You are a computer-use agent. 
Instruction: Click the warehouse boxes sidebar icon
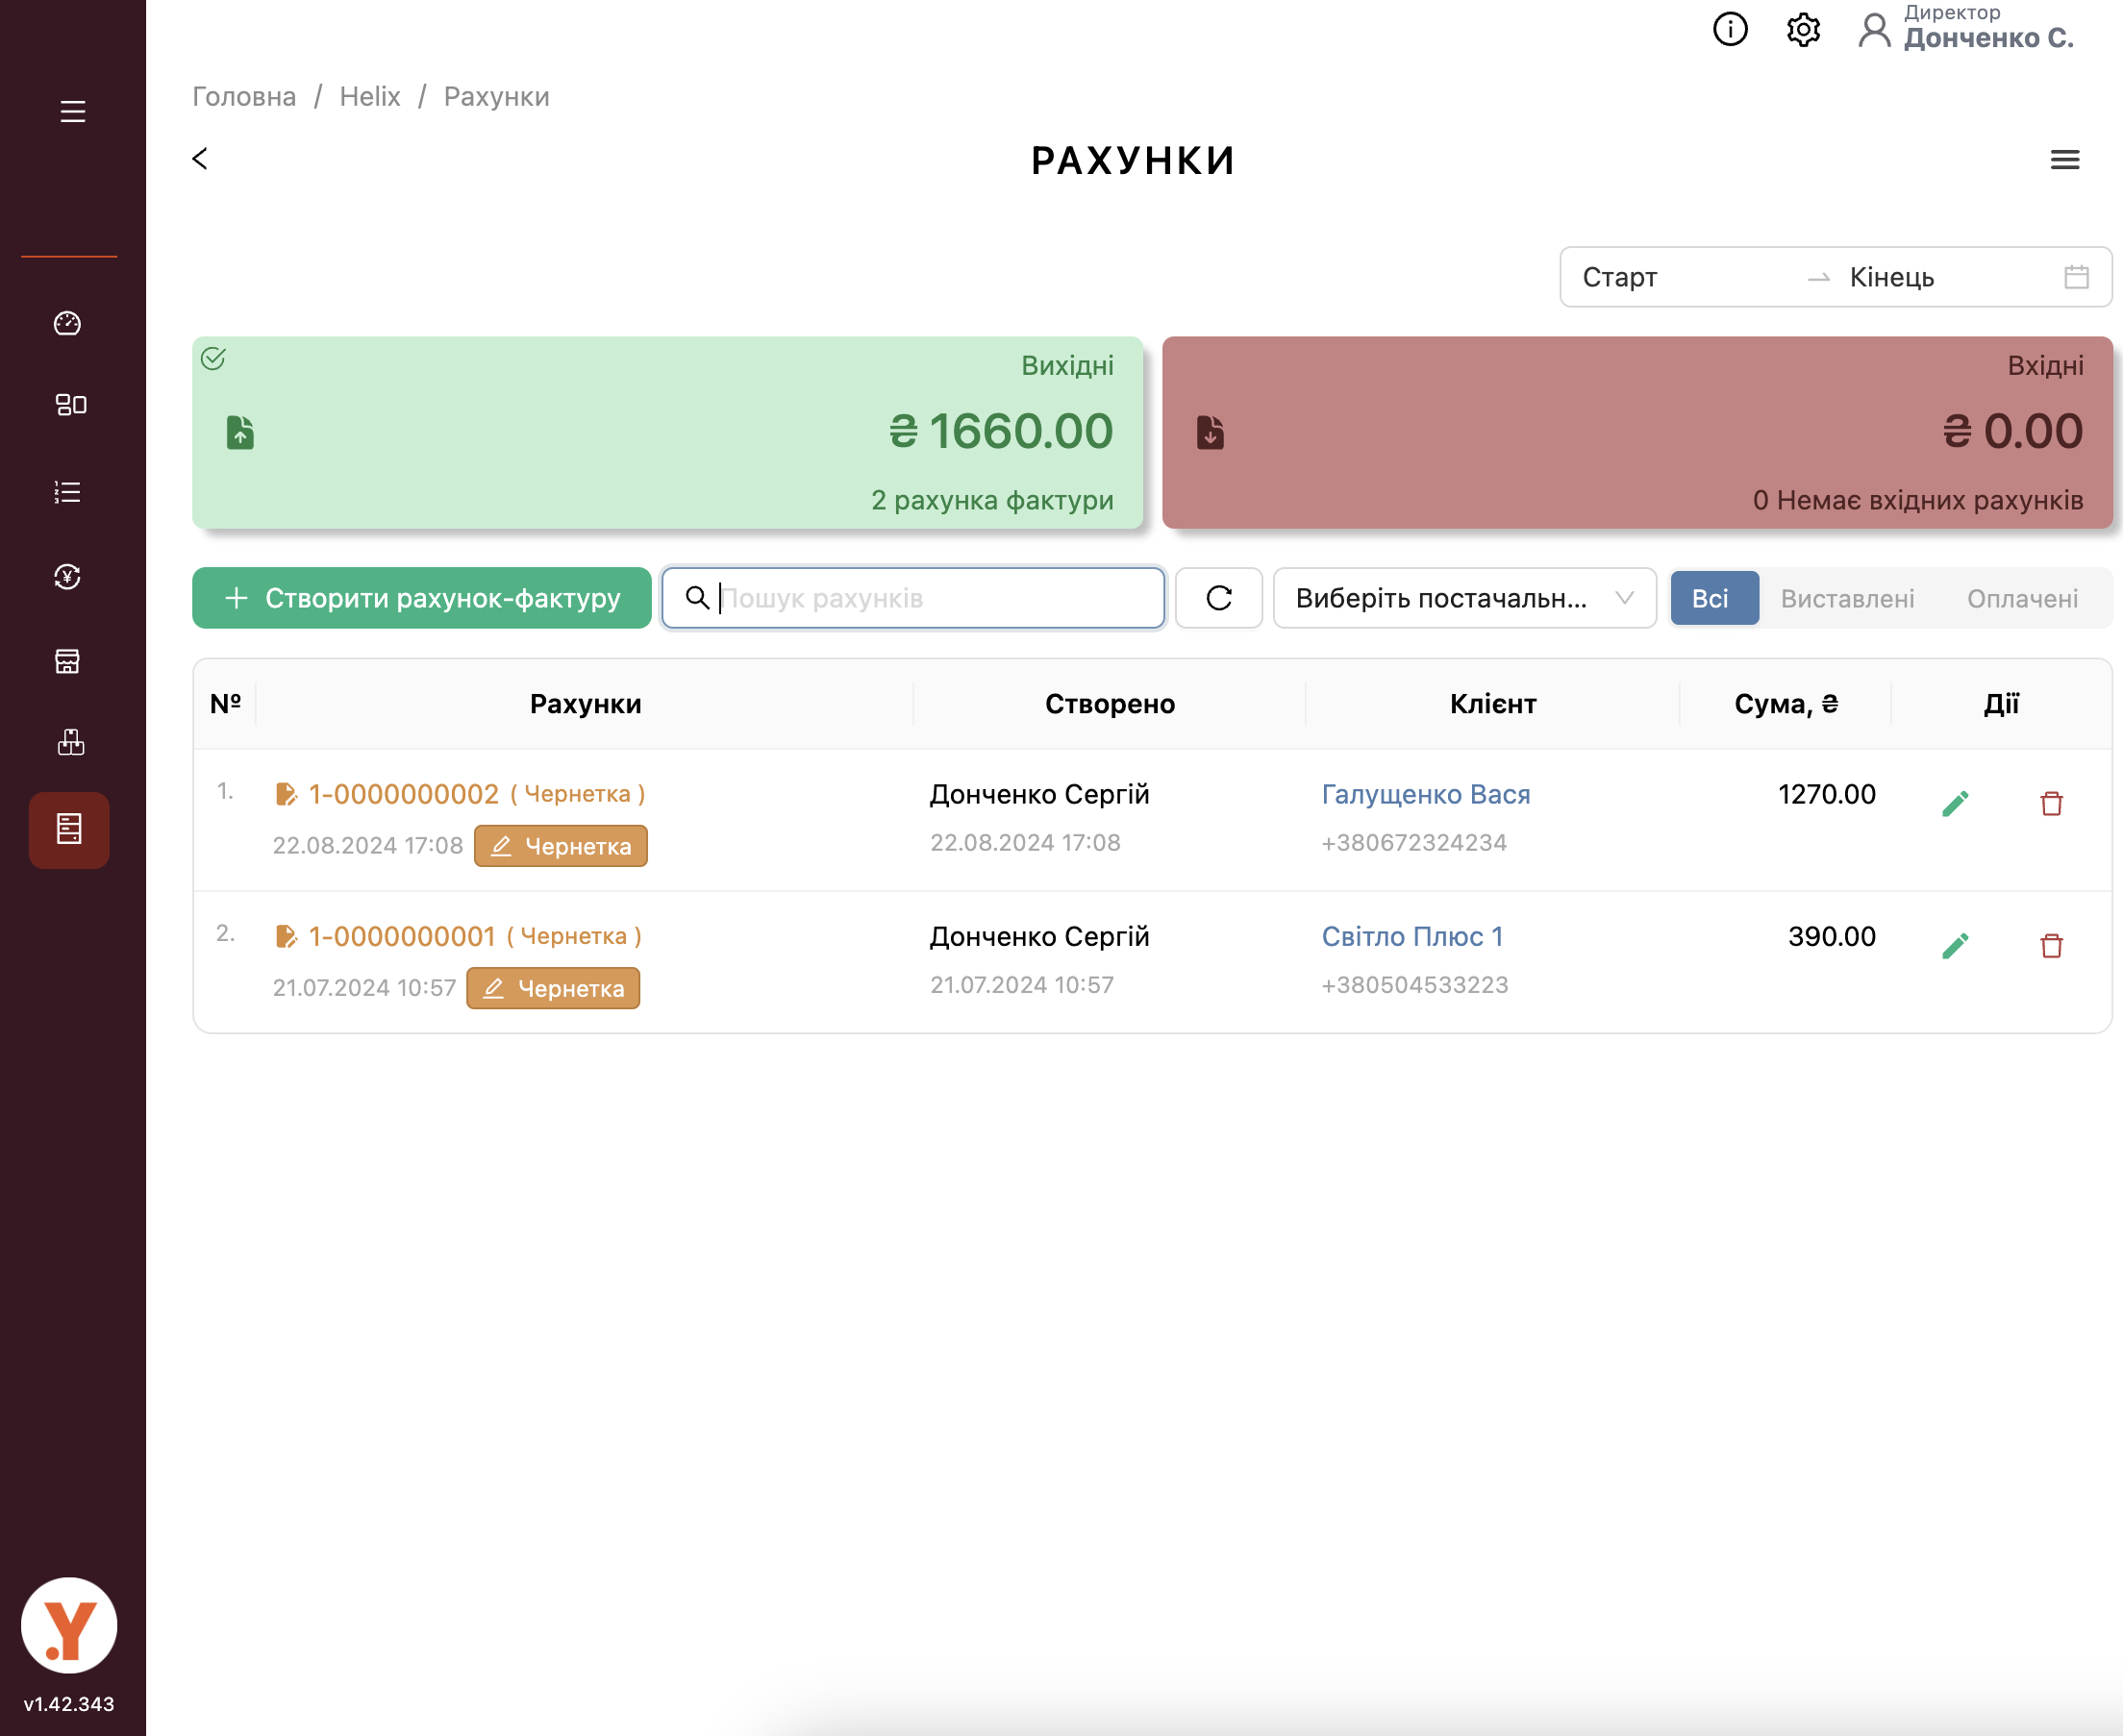(x=70, y=742)
